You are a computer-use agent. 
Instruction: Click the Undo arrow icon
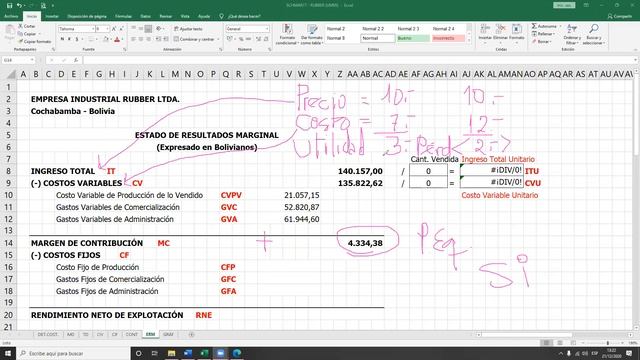(19, 6)
